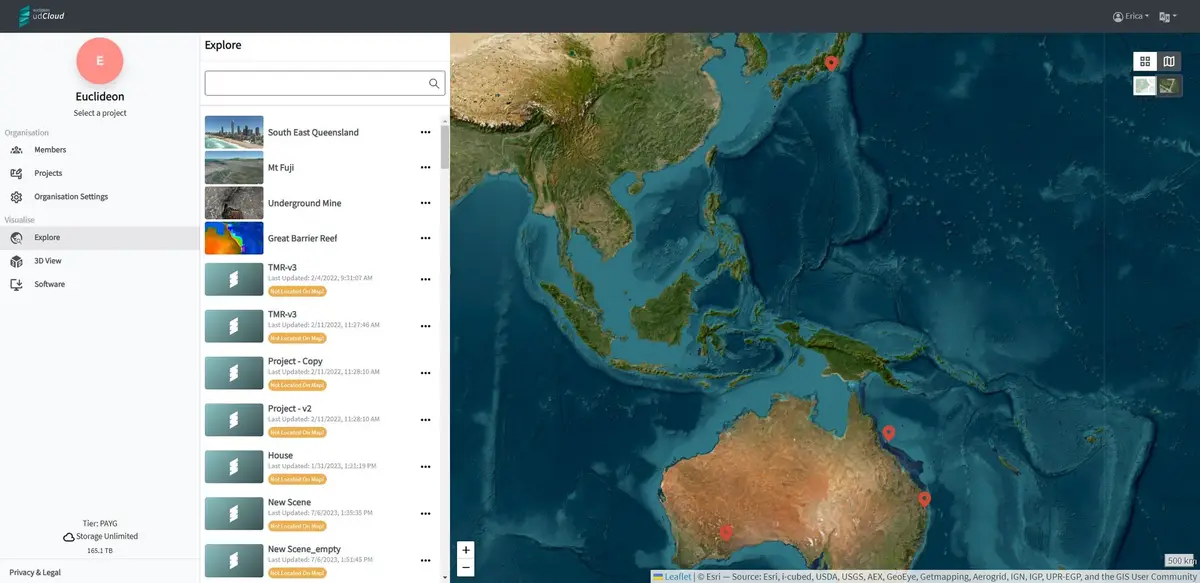Select the South East Queensland title
This screenshot has height=583, width=1200.
[x=313, y=132]
